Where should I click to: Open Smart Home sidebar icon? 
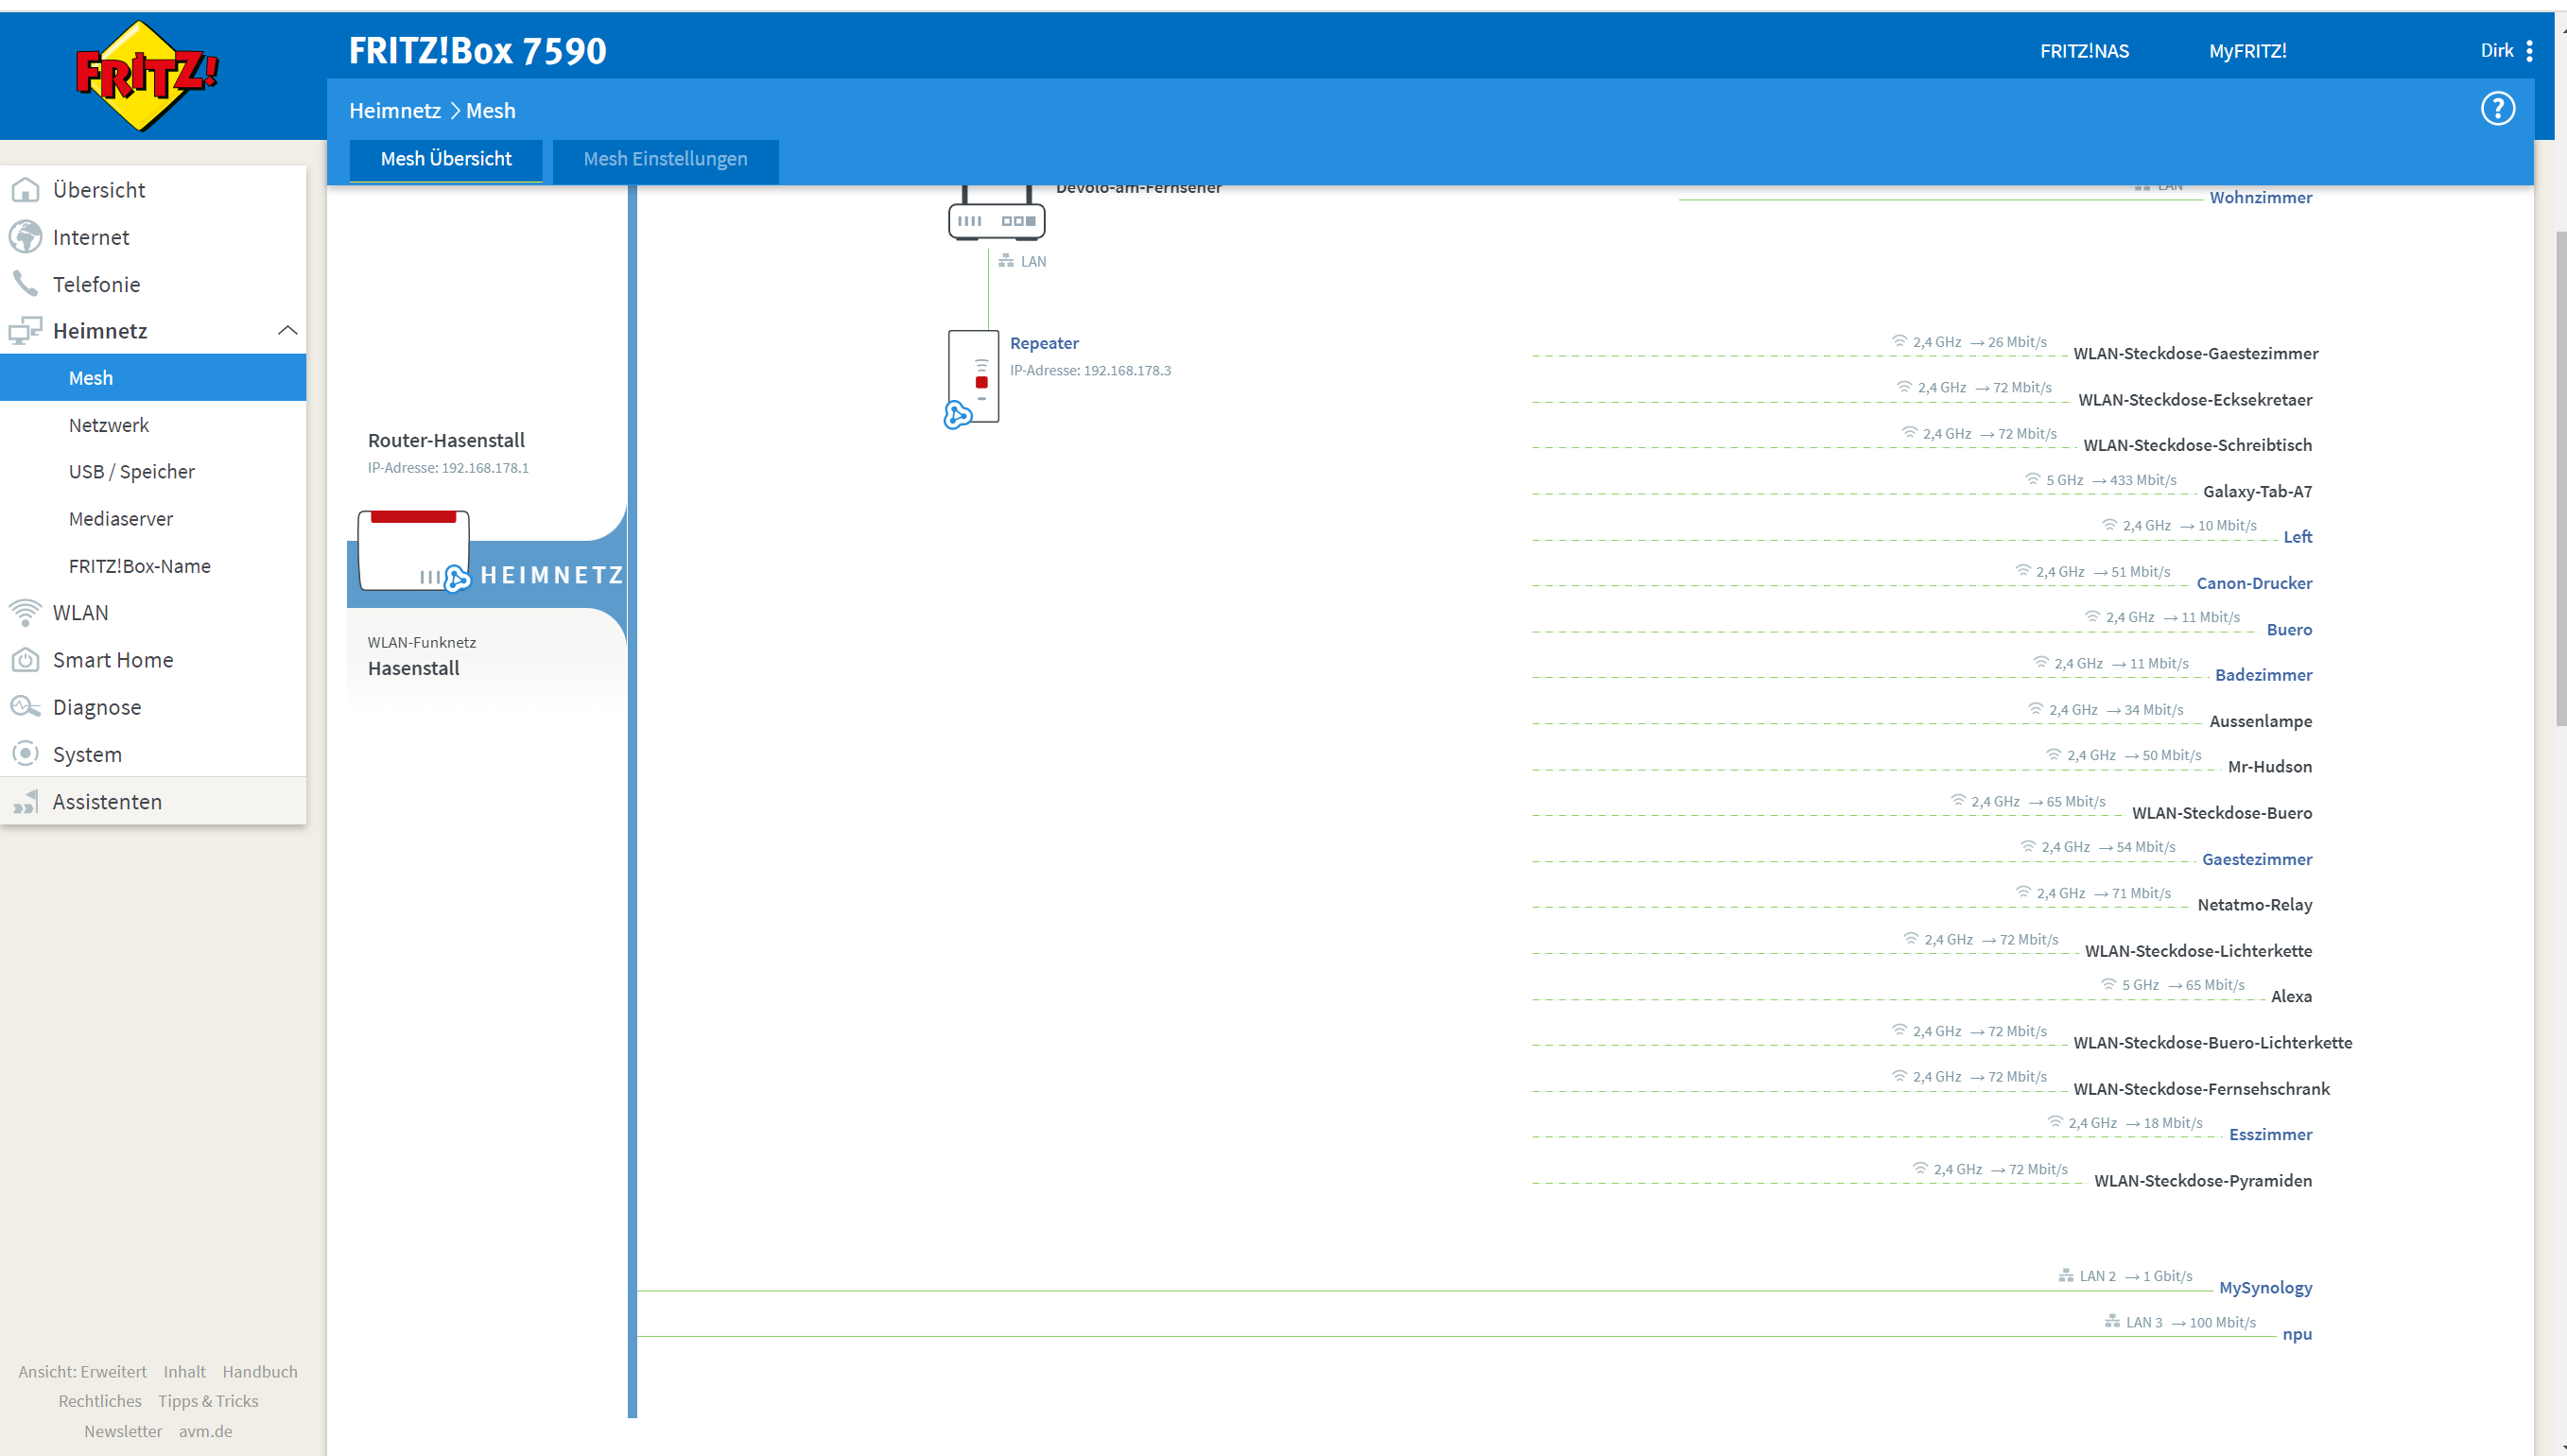click(x=25, y=660)
